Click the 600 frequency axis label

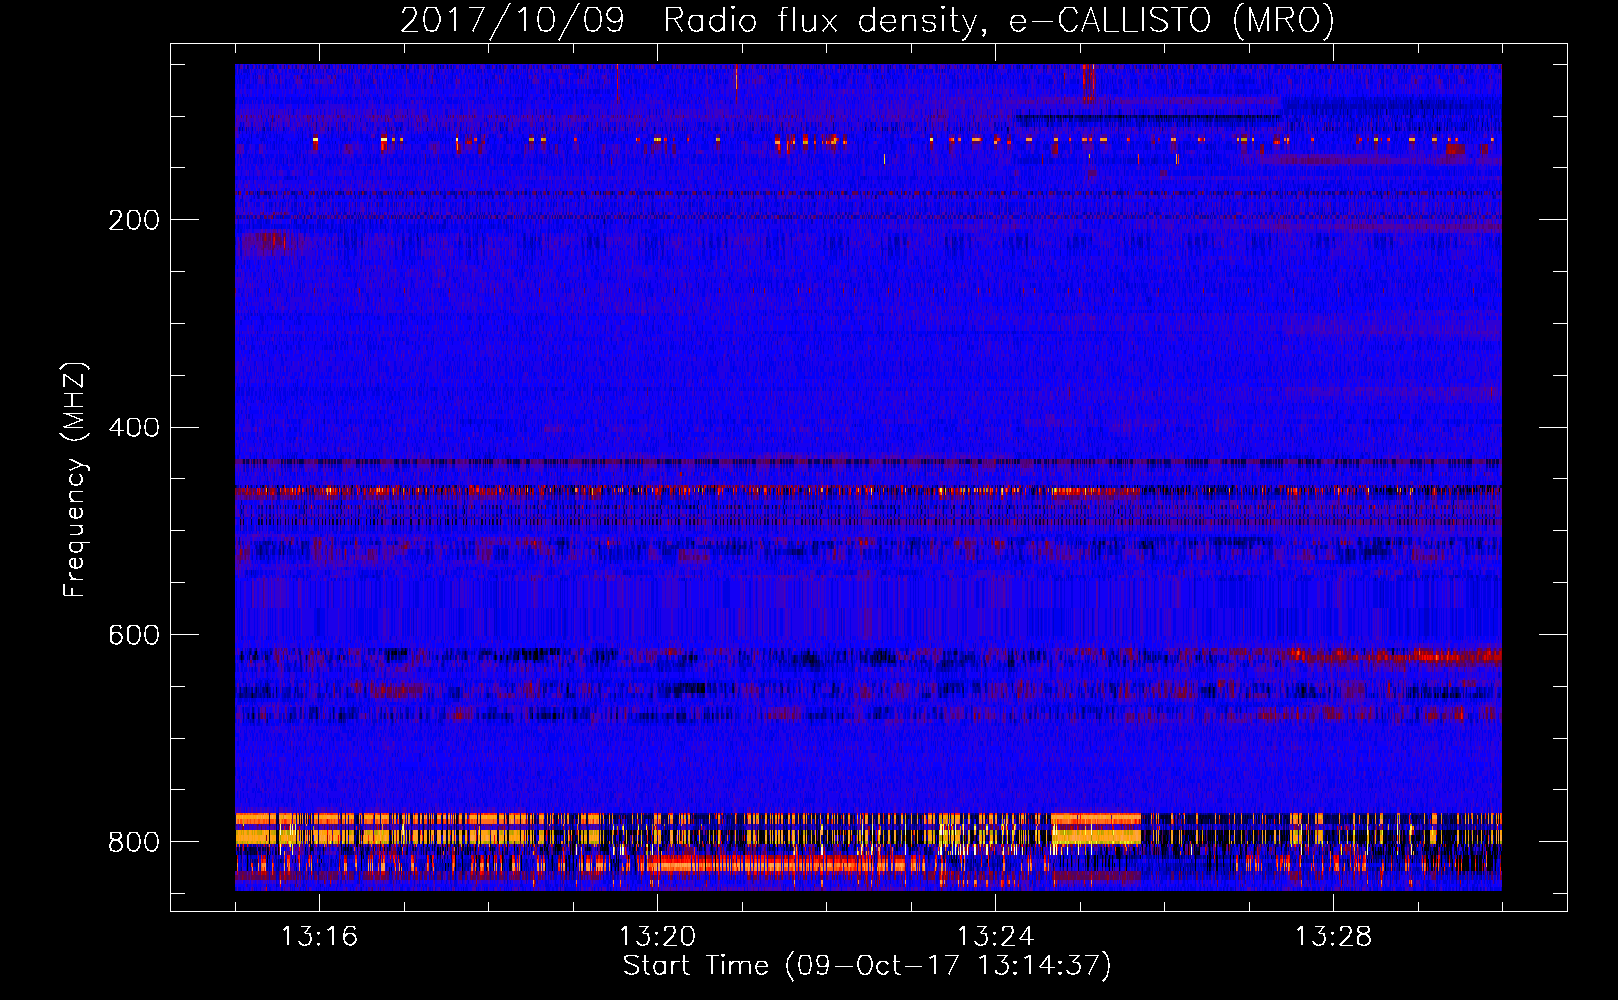click(134, 636)
